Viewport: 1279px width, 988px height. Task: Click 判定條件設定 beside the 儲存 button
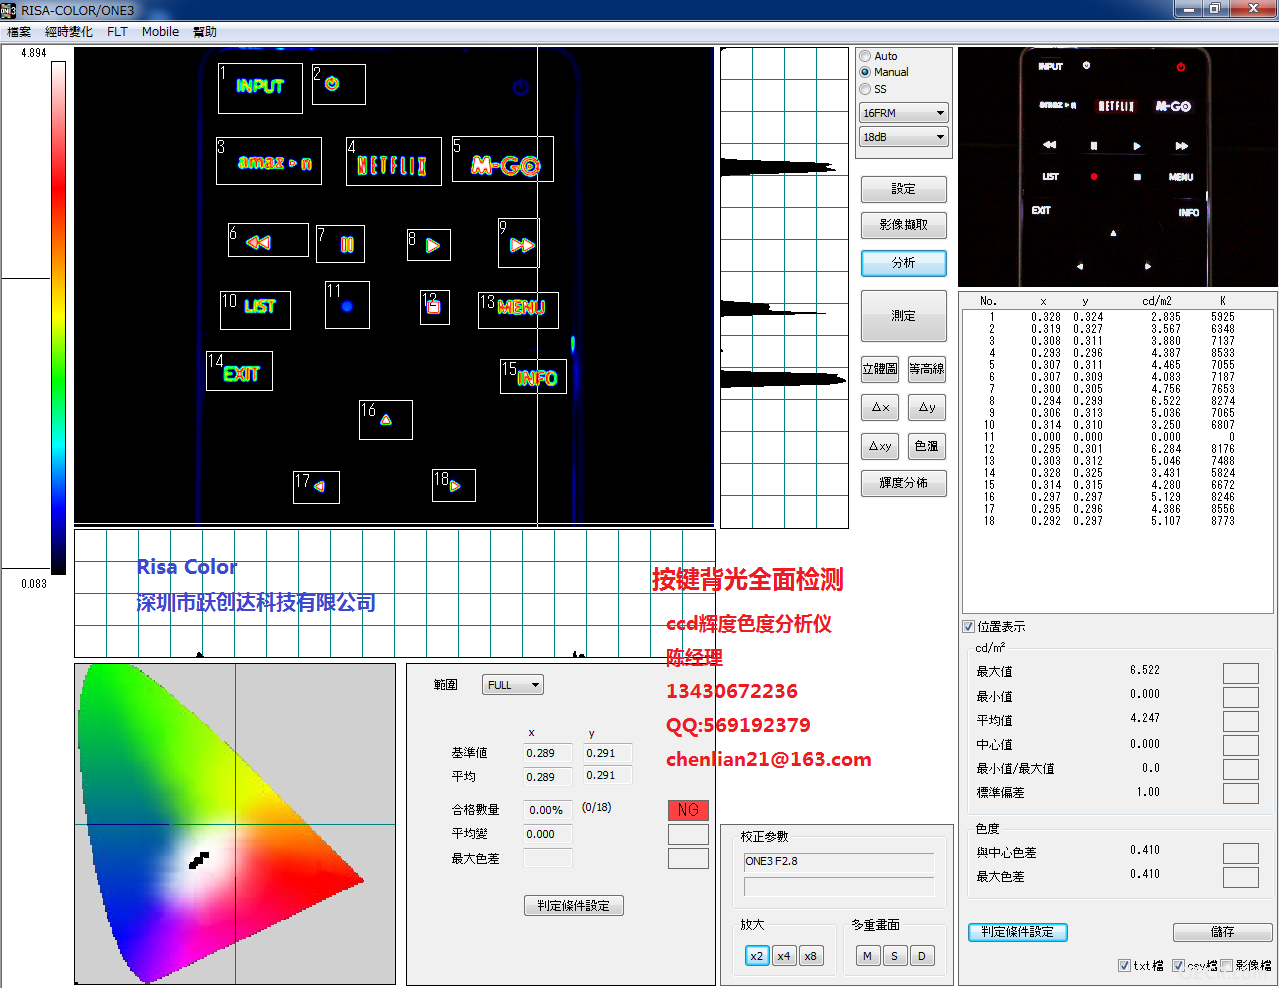[x=1018, y=932]
